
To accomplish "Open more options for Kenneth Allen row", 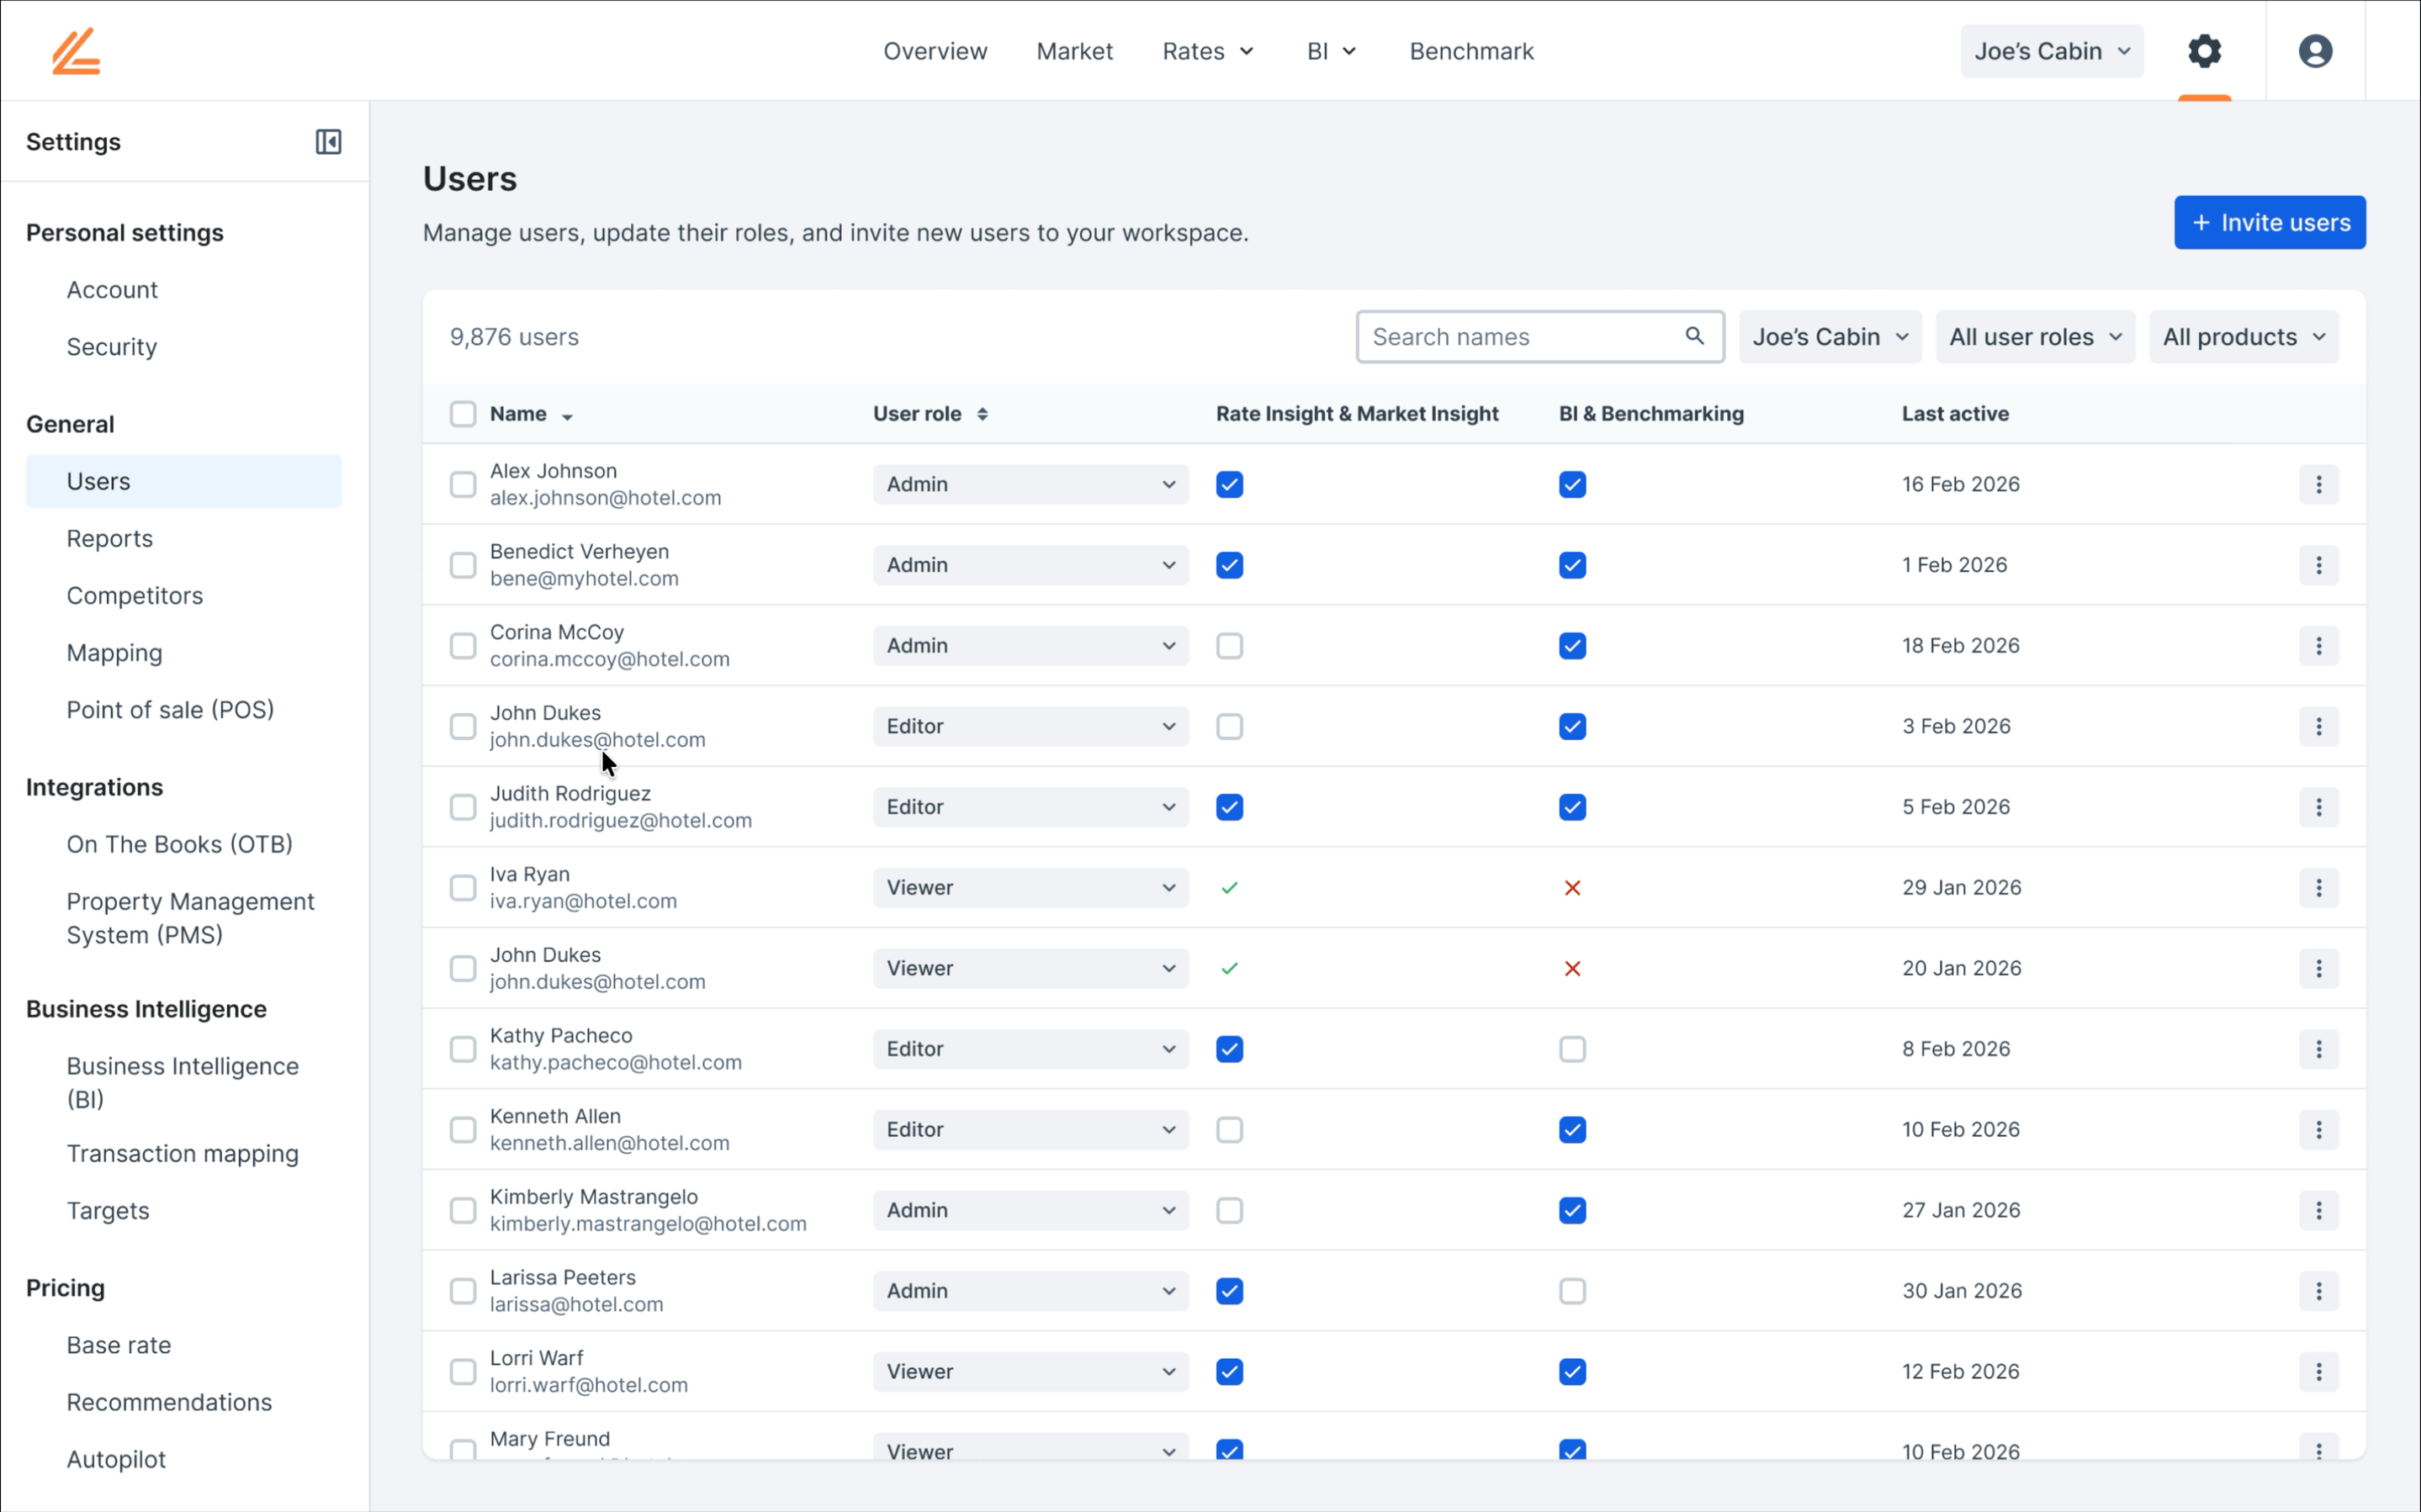I will point(2318,1130).
